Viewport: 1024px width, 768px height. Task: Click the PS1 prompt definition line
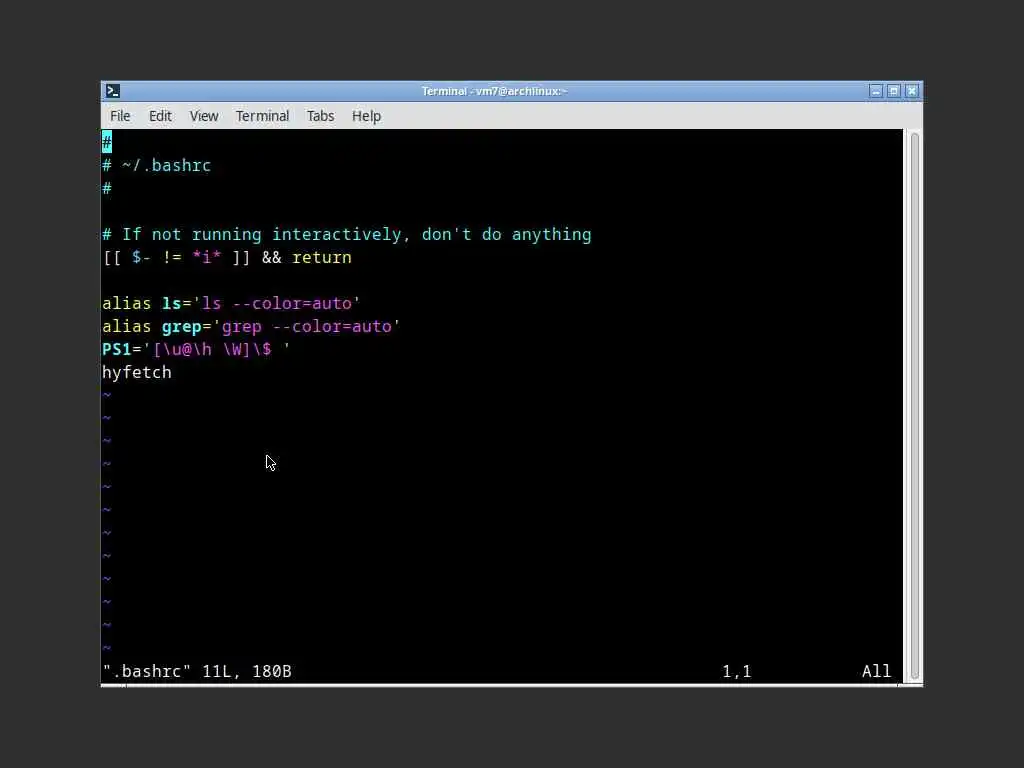196,349
